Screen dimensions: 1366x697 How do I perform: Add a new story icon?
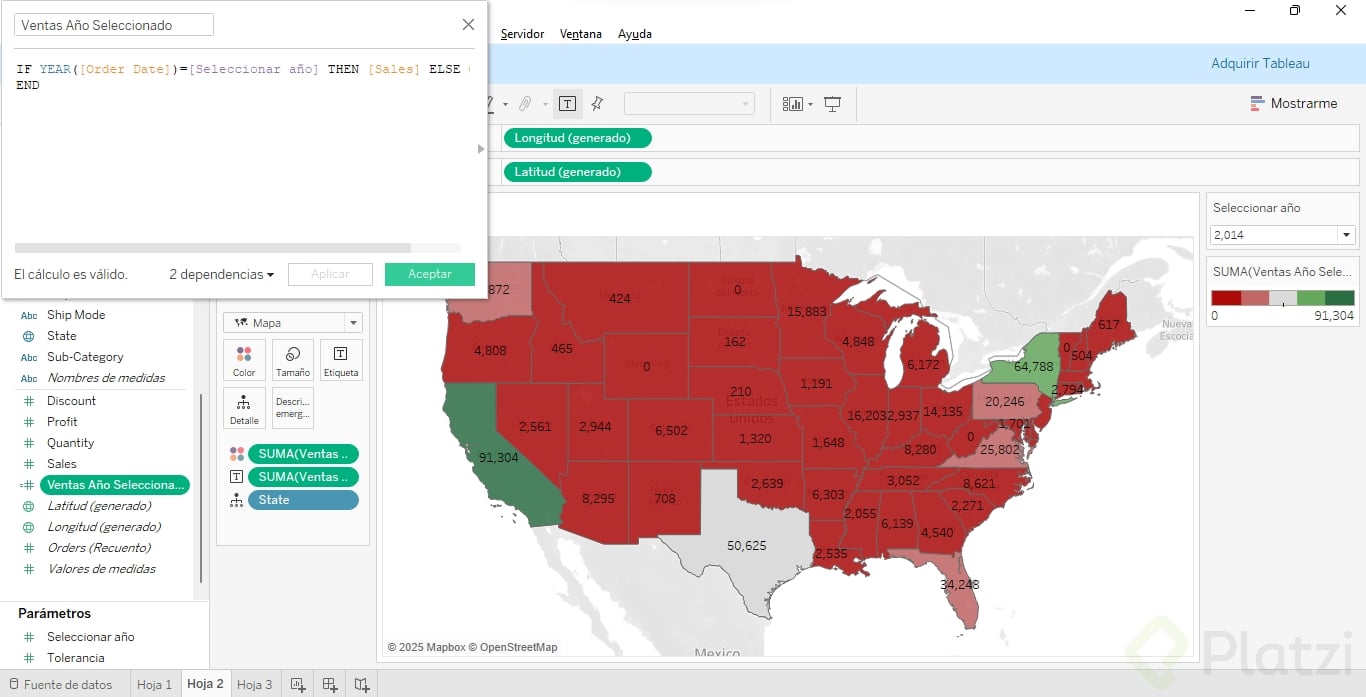tap(362, 685)
